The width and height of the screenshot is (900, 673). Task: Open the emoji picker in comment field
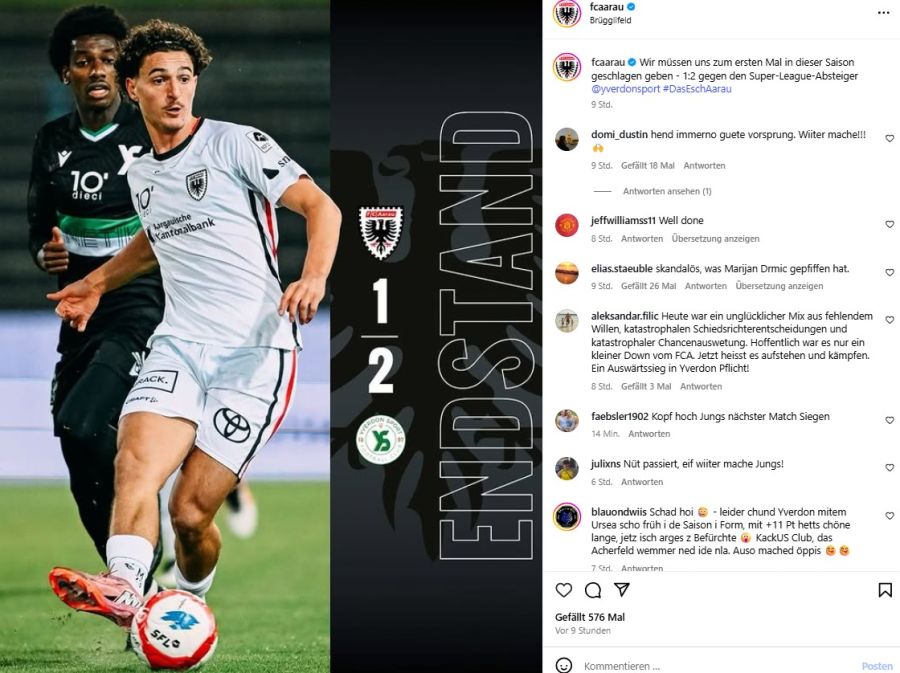pyautogui.click(x=564, y=666)
